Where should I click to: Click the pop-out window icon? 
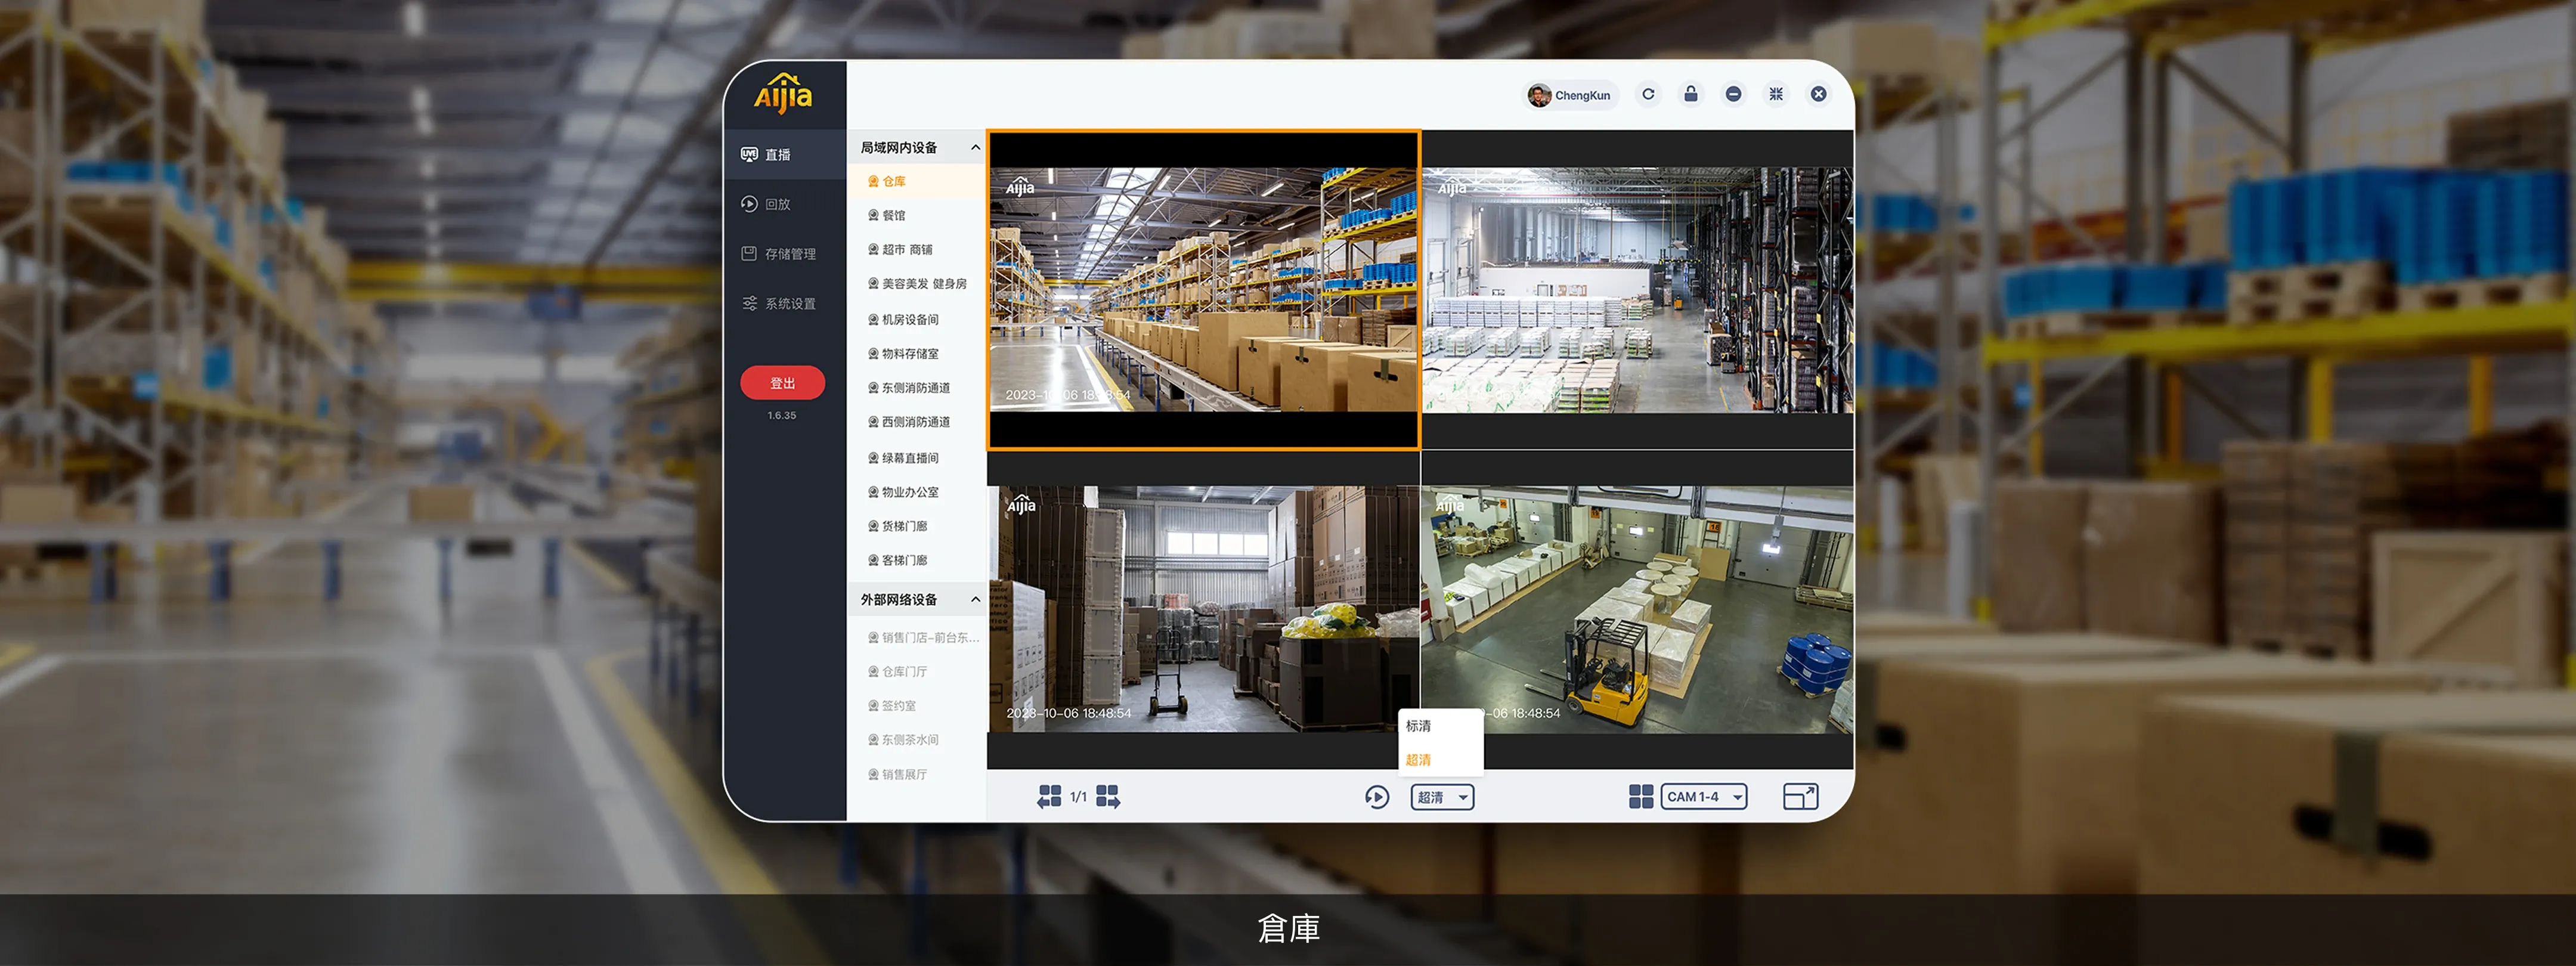[1800, 796]
